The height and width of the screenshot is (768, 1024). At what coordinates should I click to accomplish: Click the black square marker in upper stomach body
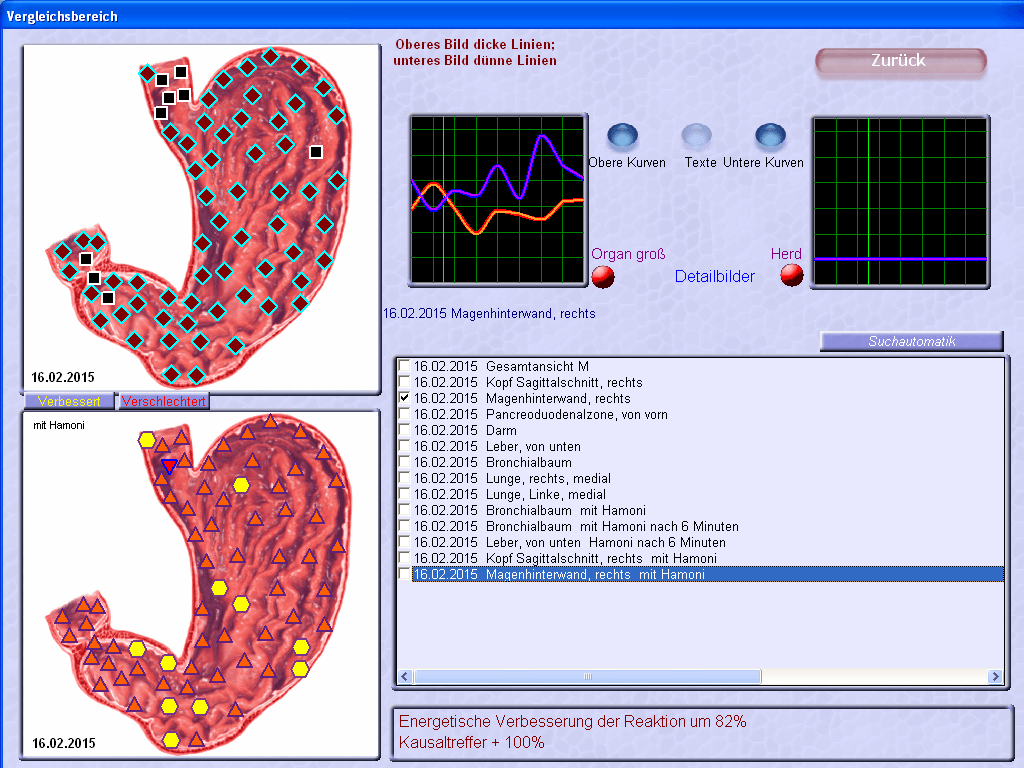coord(316,152)
